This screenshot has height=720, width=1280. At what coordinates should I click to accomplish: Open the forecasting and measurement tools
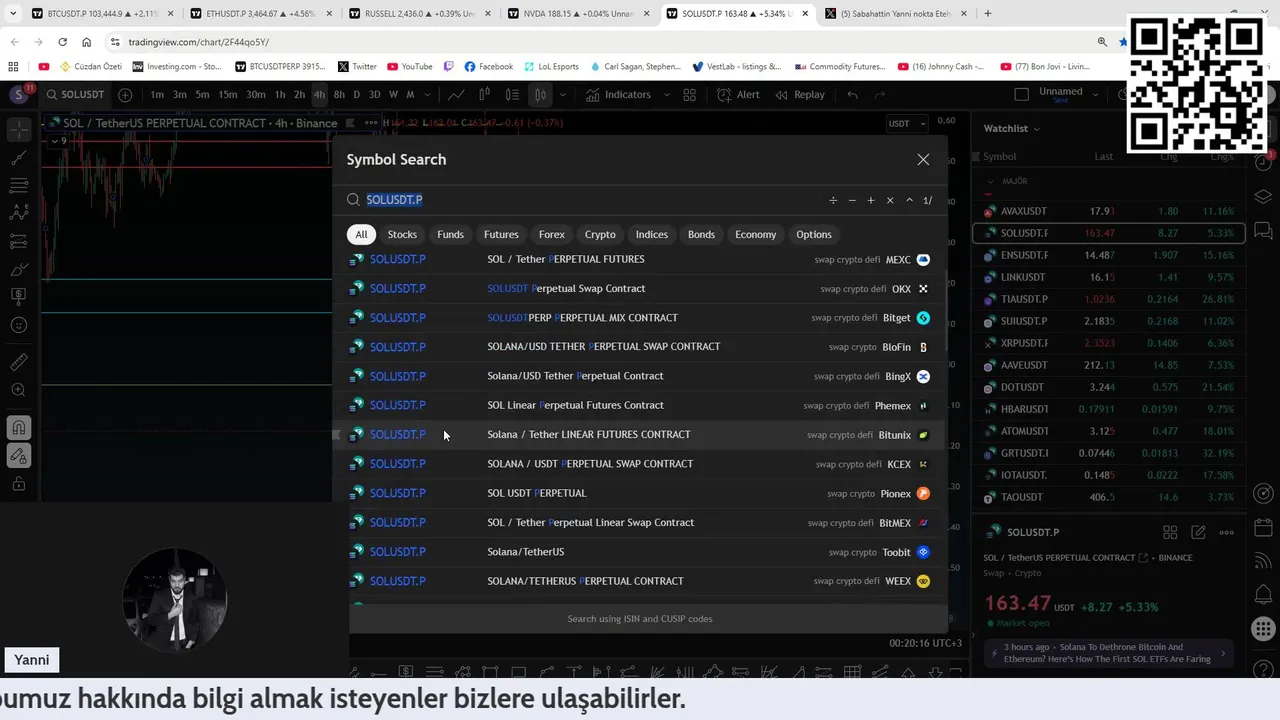[x=18, y=241]
